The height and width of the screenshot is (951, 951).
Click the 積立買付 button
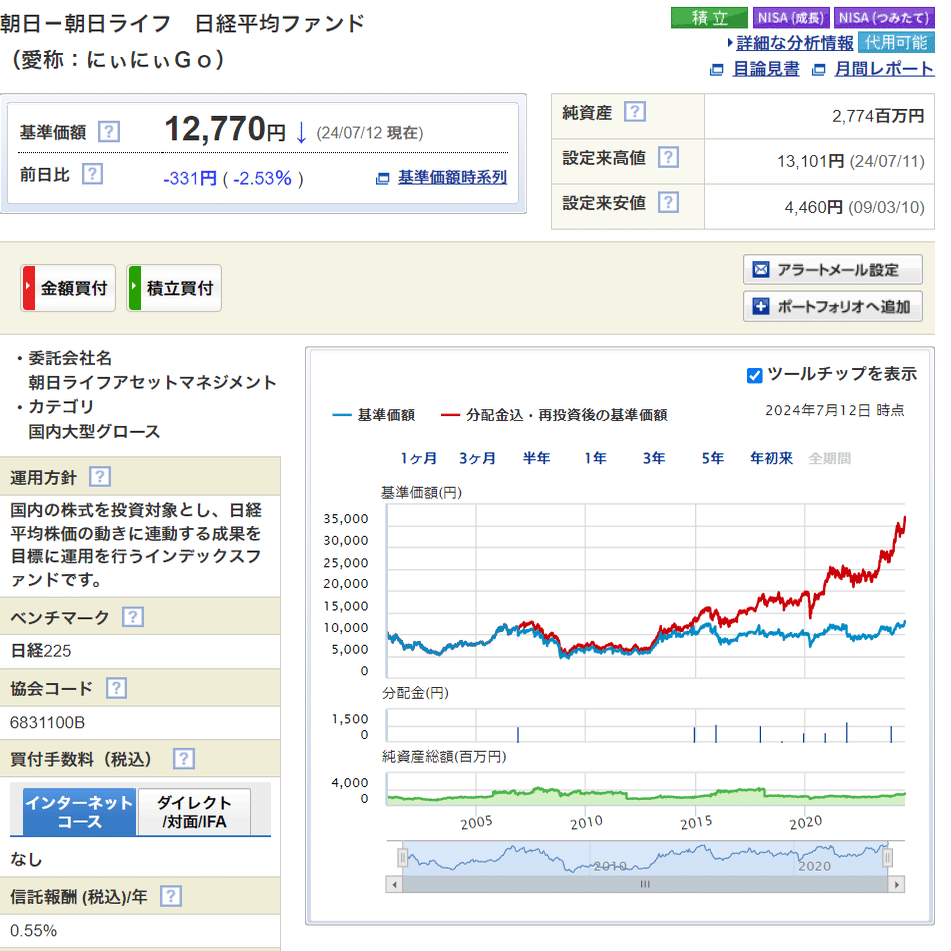point(174,288)
